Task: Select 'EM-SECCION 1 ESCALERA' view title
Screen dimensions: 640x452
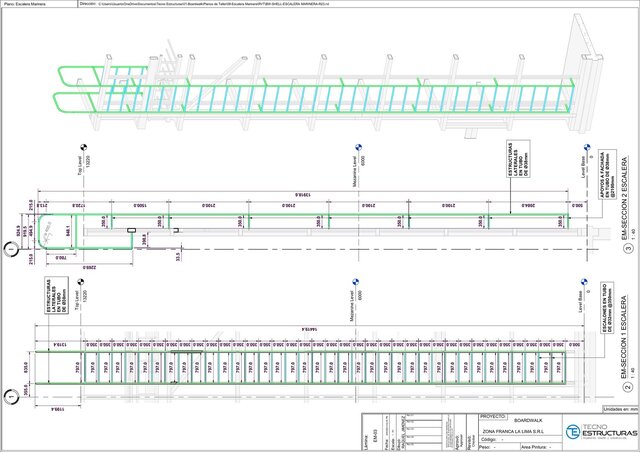Action: (623, 338)
